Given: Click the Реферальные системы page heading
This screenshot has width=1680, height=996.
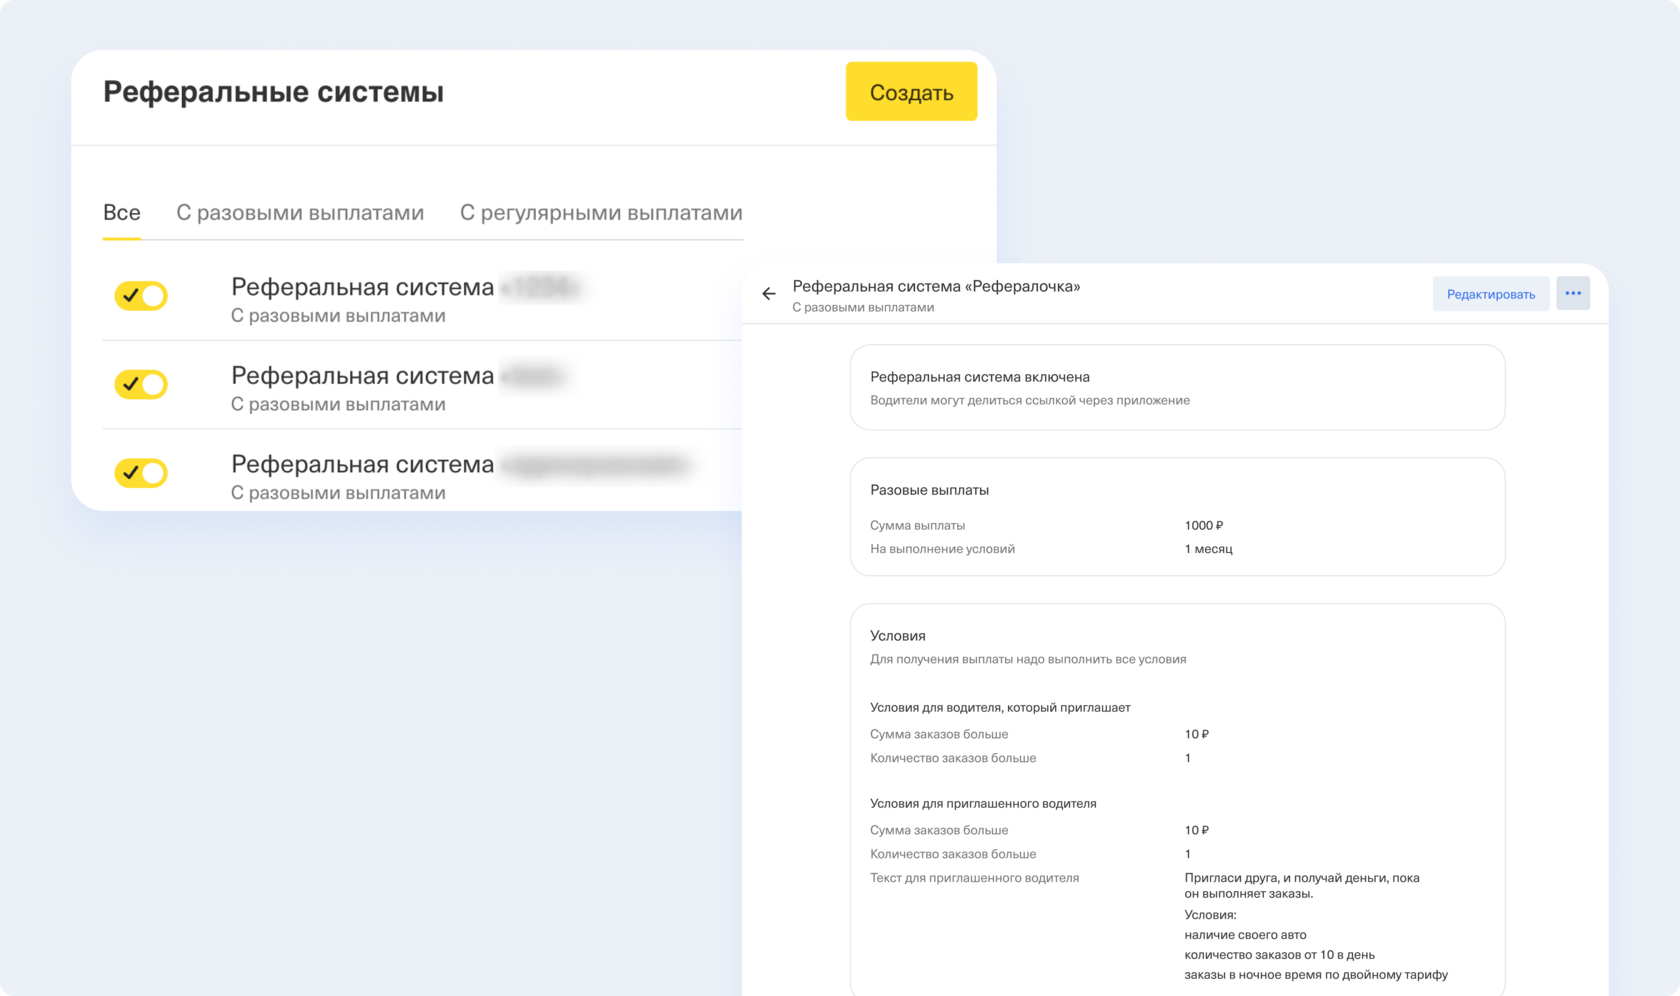Looking at the screenshot, I should [x=273, y=92].
